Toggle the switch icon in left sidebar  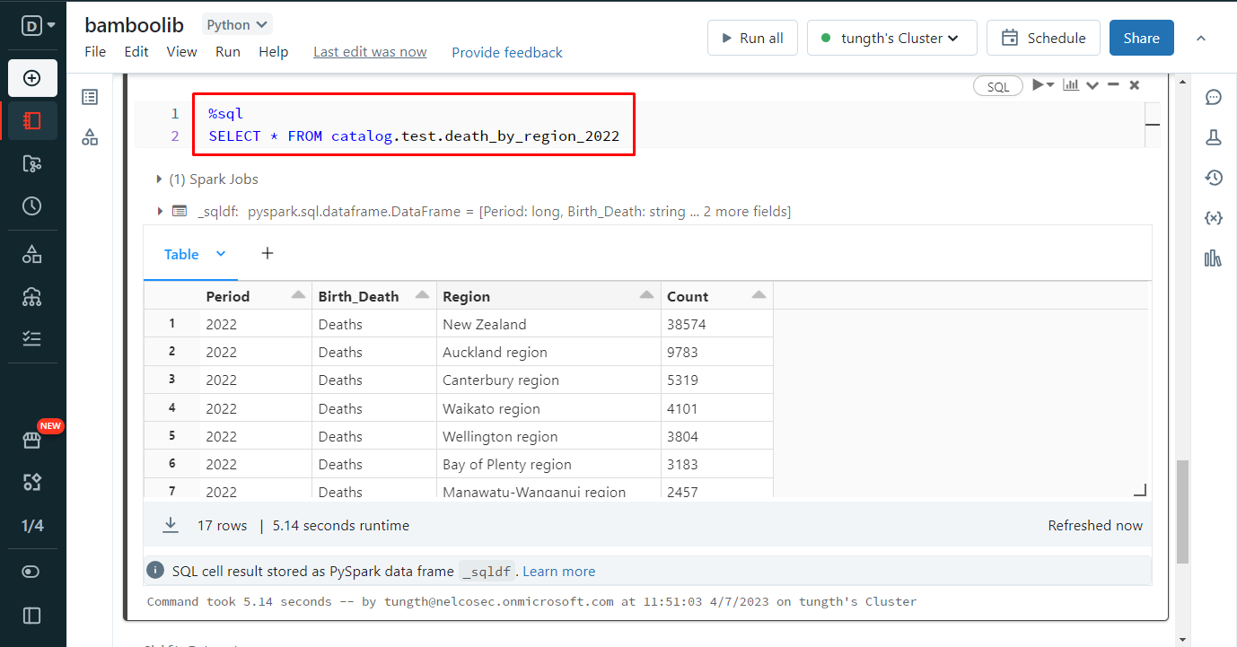click(32, 571)
